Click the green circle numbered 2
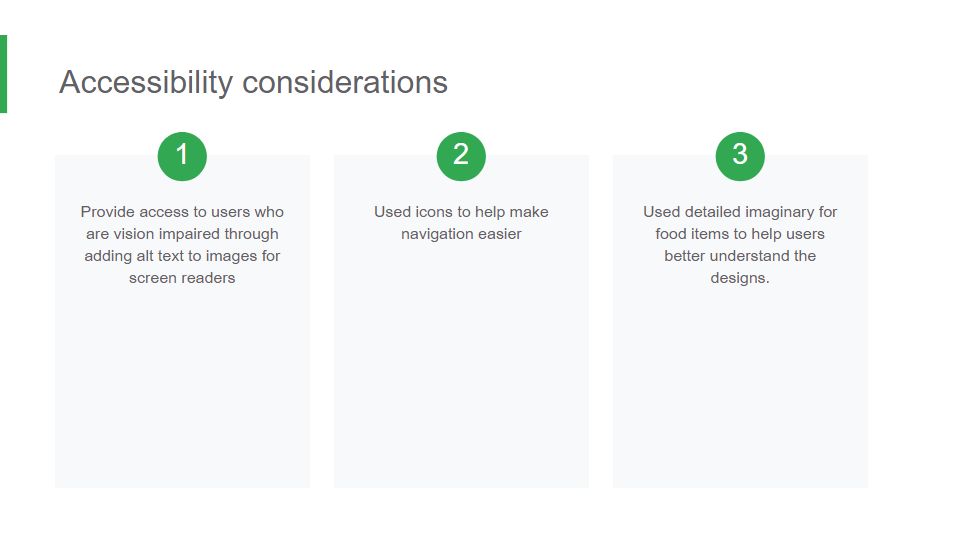The width and height of the screenshot is (960, 540). [x=461, y=156]
